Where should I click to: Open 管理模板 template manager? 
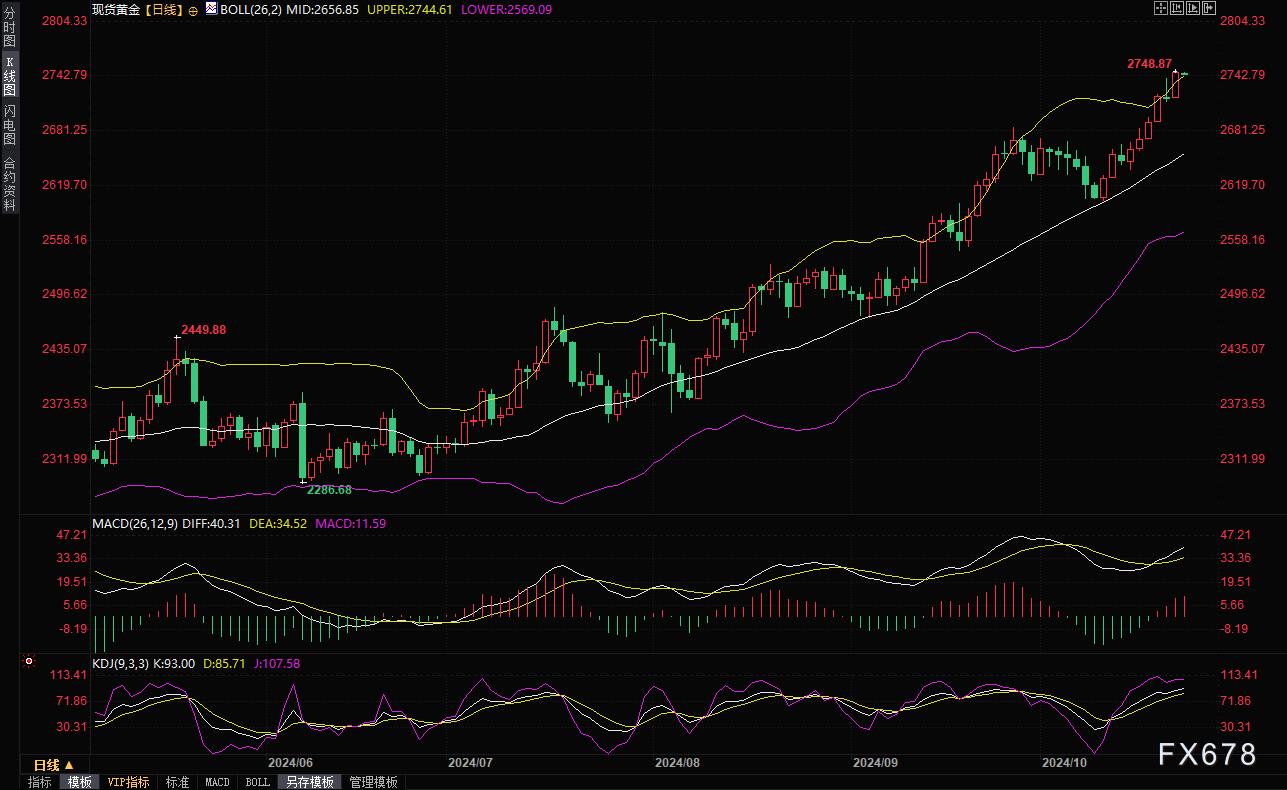(x=373, y=782)
